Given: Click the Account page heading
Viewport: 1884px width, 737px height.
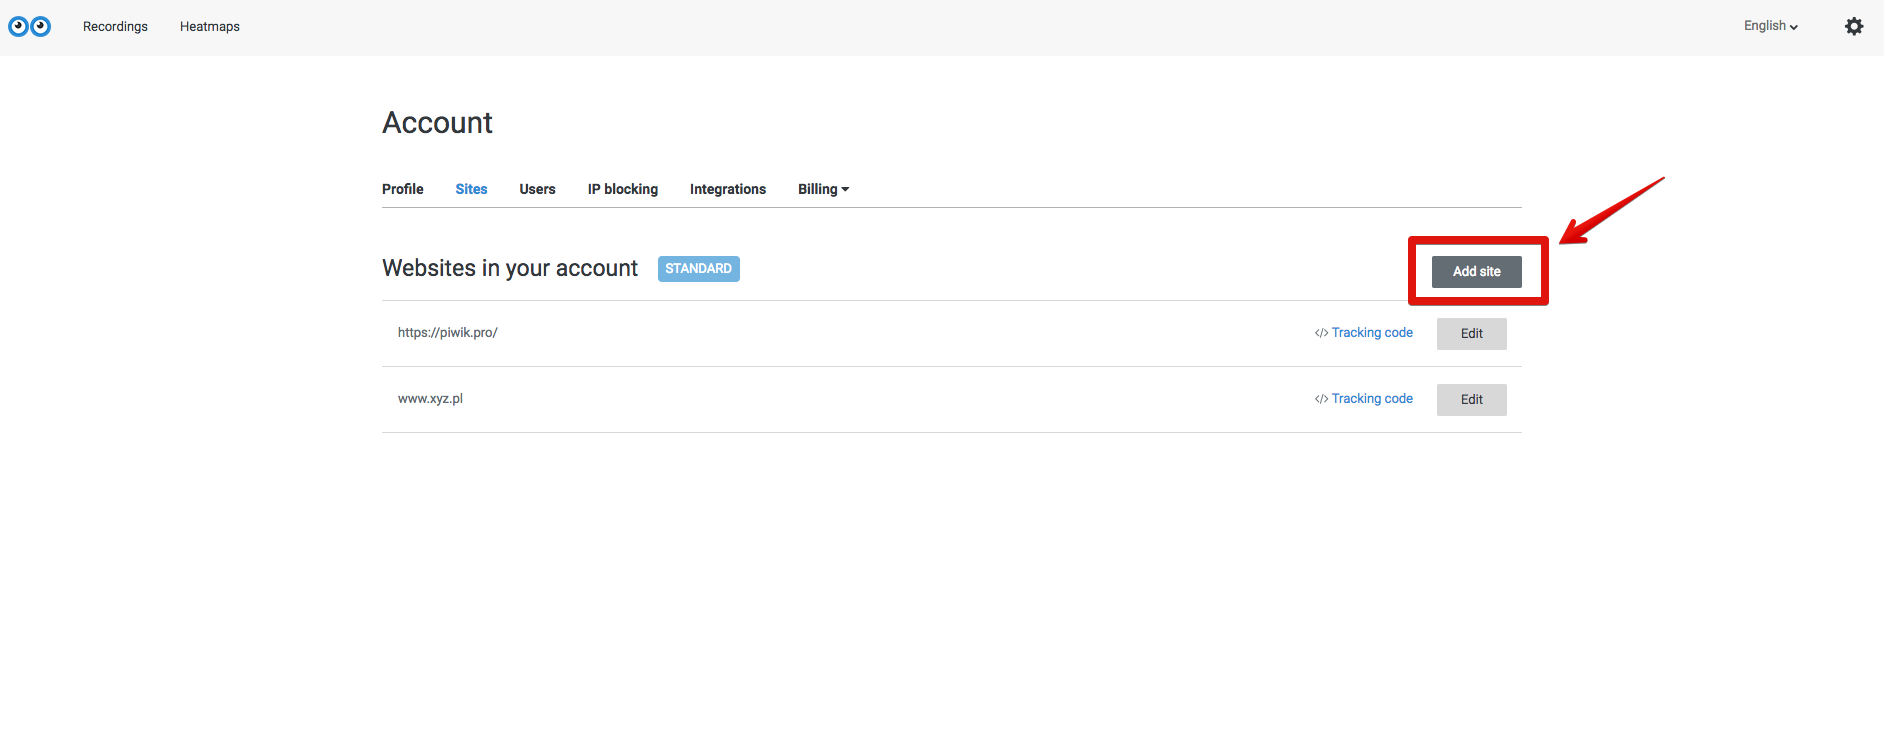Looking at the screenshot, I should tap(438, 123).
